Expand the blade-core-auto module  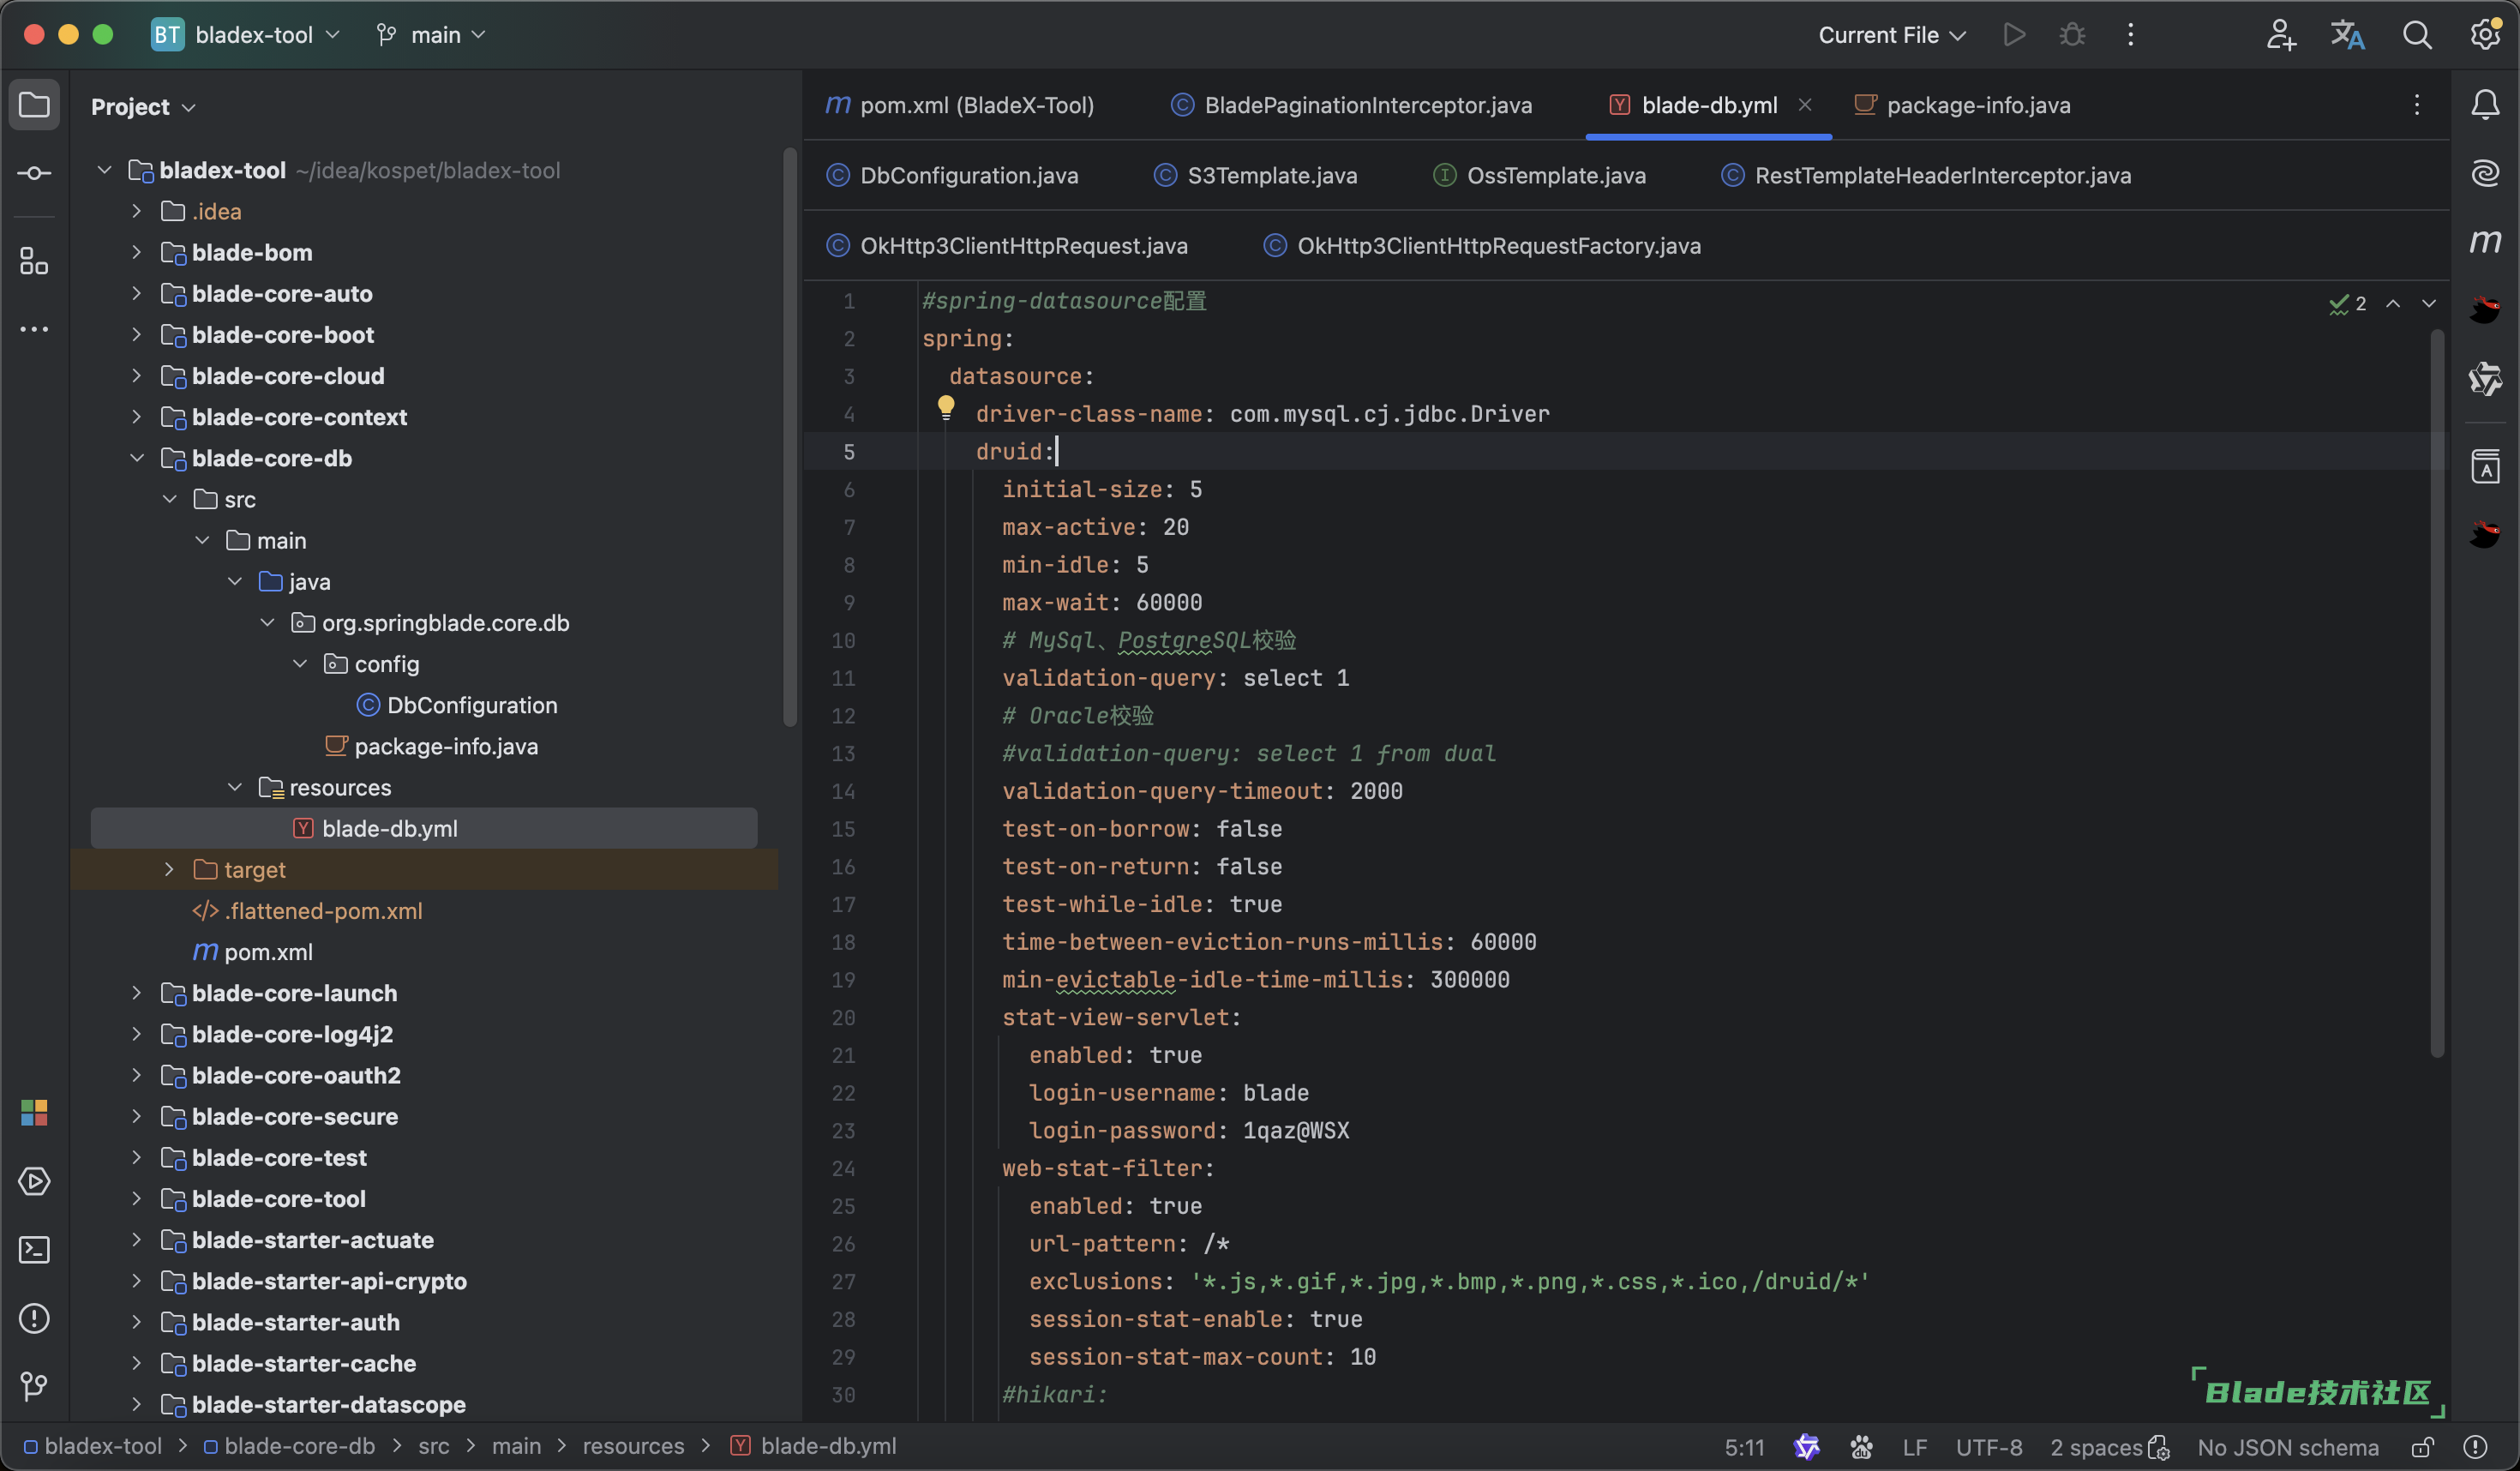pyautogui.click(x=136, y=294)
